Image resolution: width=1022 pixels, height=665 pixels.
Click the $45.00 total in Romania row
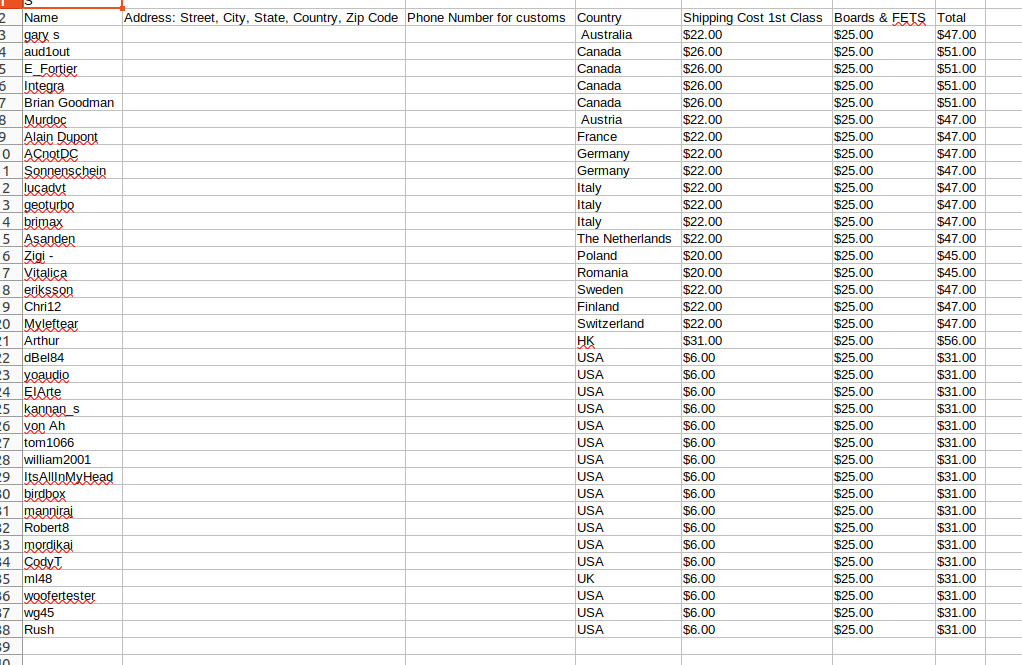[960, 273]
